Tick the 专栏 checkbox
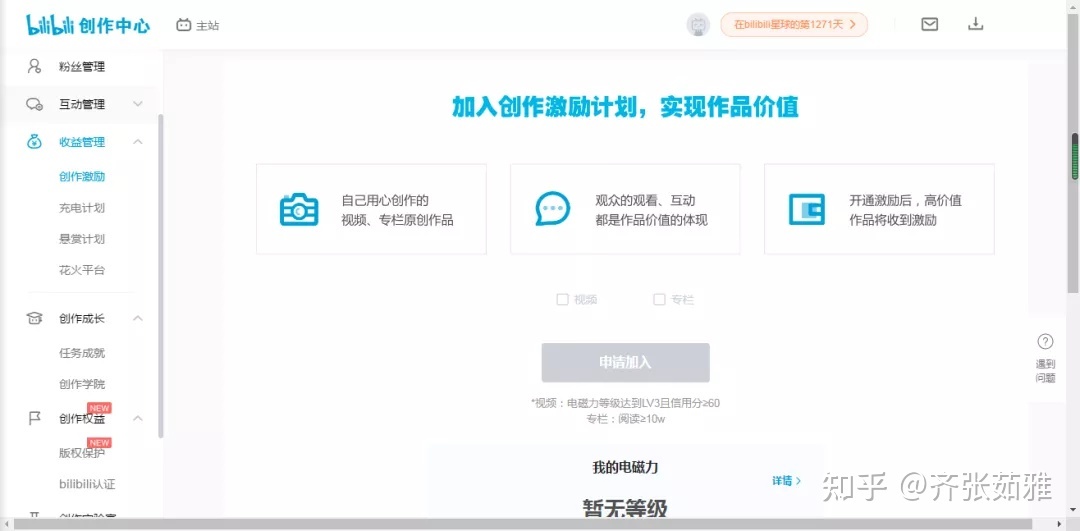The width and height of the screenshot is (1080, 531). coord(659,299)
